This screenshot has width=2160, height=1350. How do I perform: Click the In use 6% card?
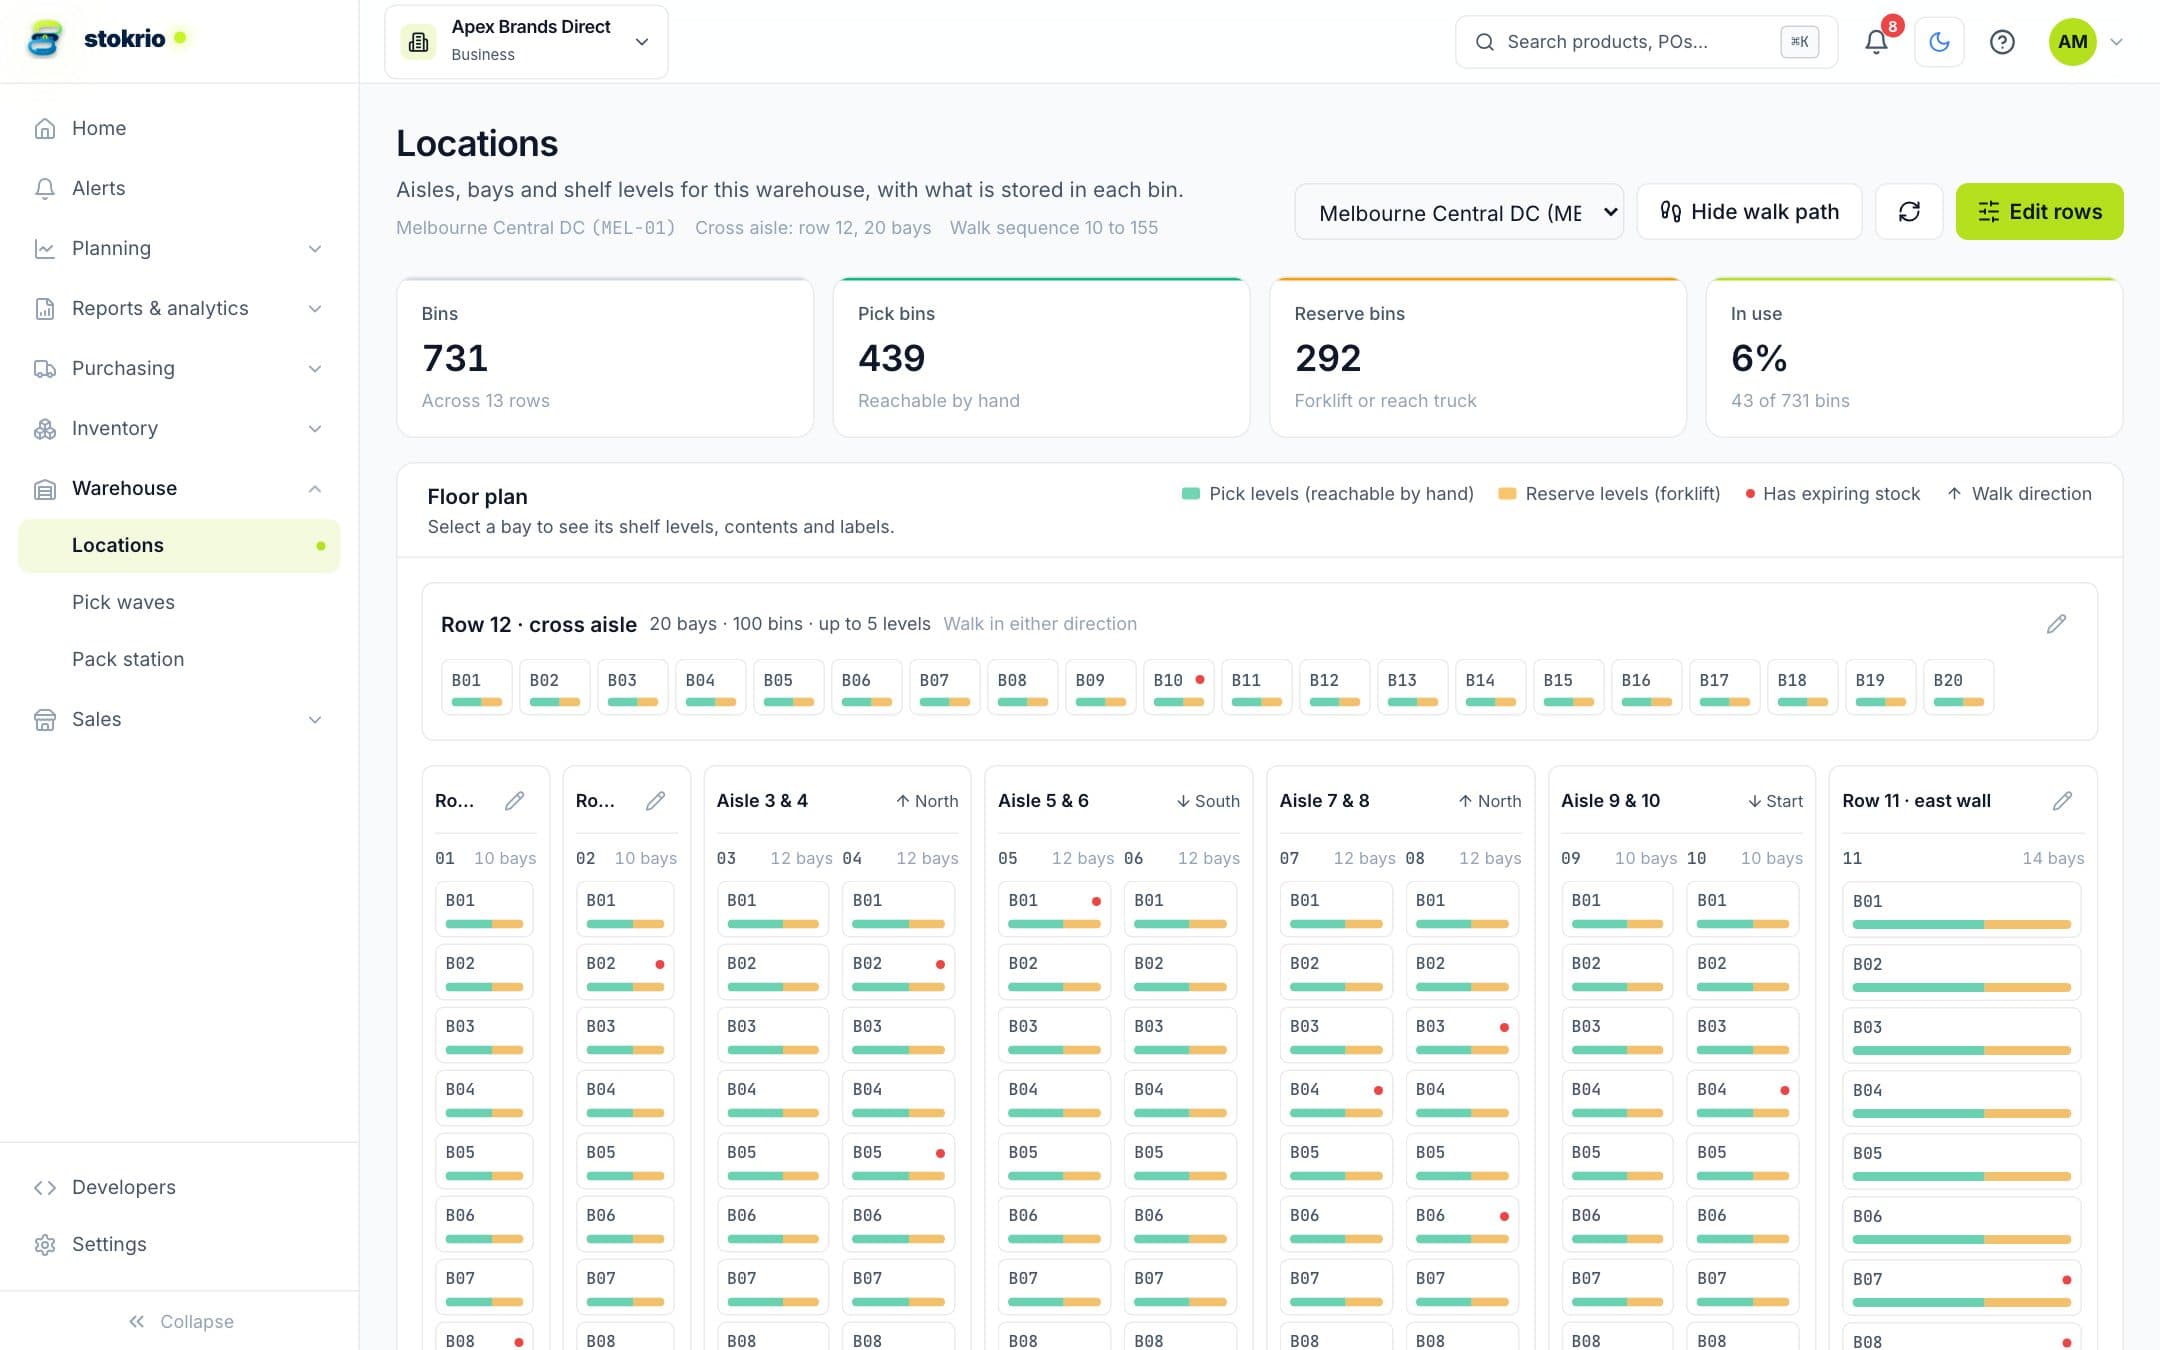1914,357
